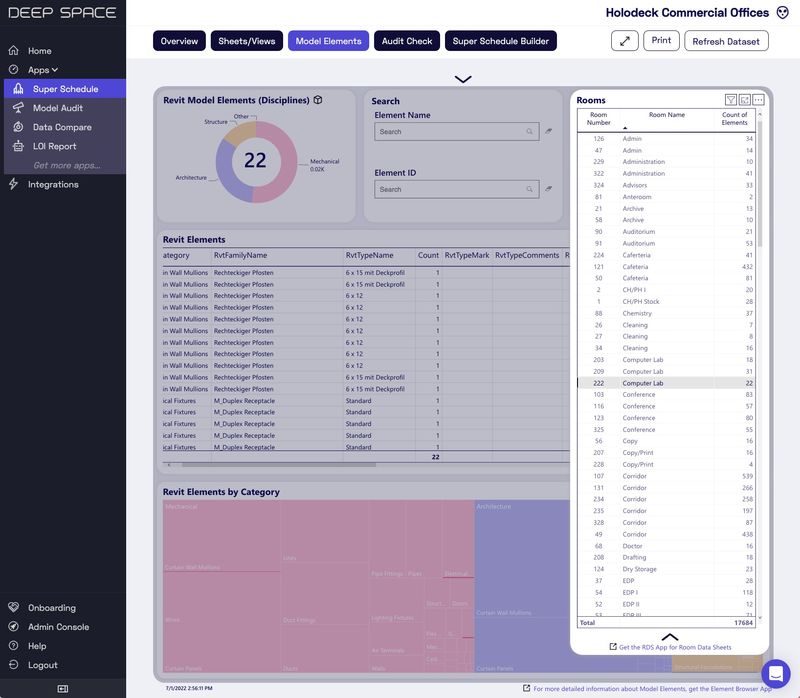Sort by Count of Elements header
Viewport: 800px width, 698px height.
(734, 119)
